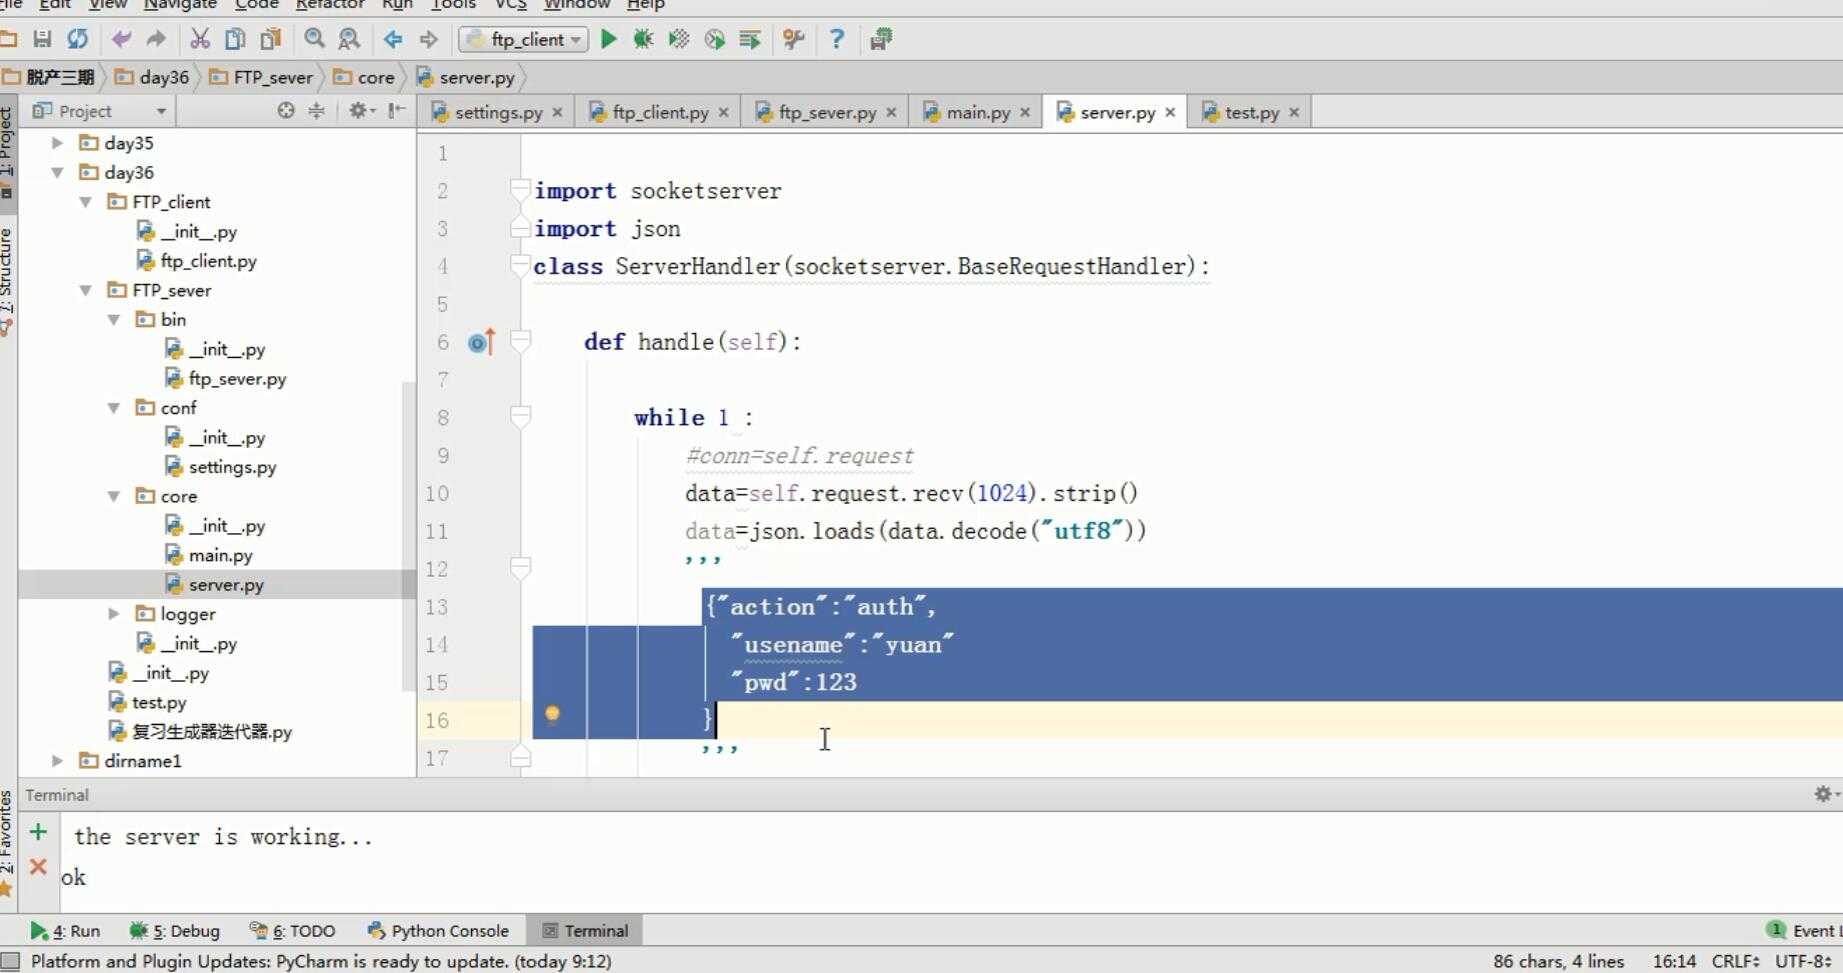Open the Window menu

pyautogui.click(x=577, y=4)
